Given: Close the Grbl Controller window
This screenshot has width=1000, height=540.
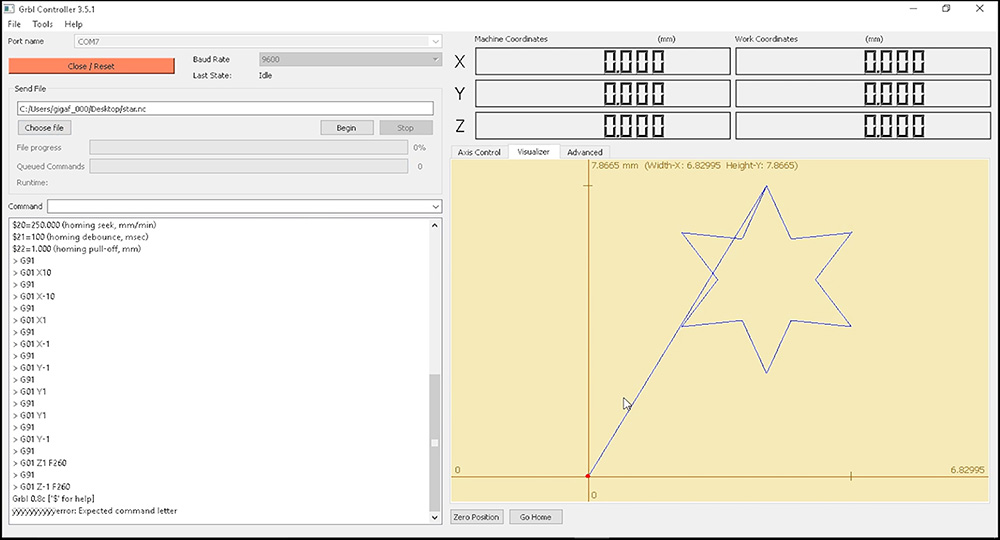Looking at the screenshot, I should [980, 9].
